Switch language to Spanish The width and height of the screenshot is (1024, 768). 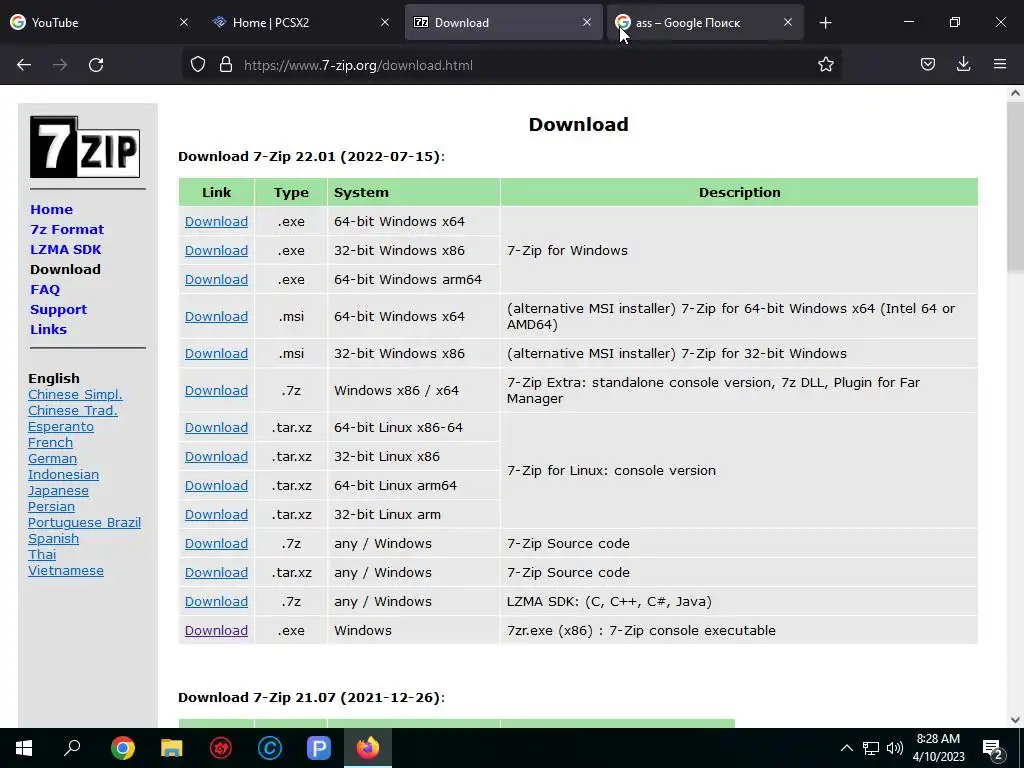click(53, 538)
